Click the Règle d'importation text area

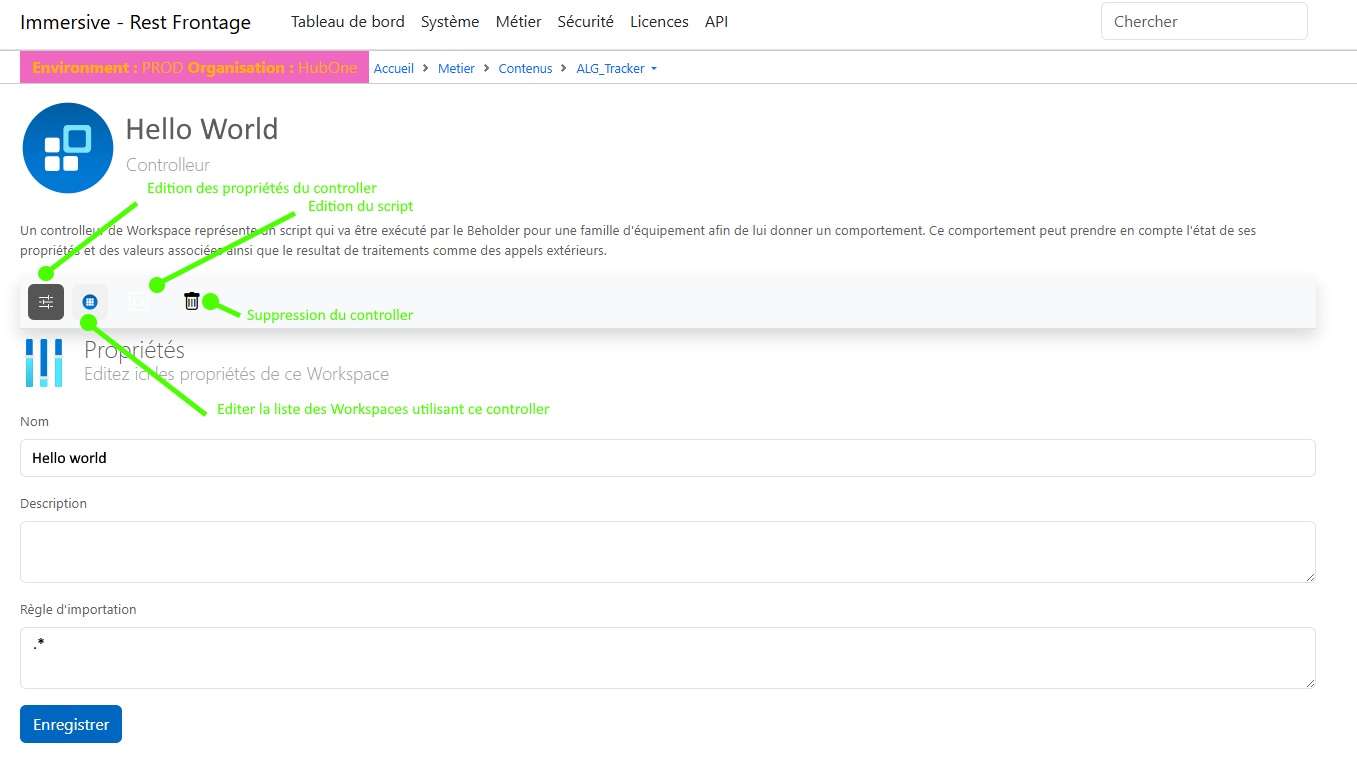[668, 657]
